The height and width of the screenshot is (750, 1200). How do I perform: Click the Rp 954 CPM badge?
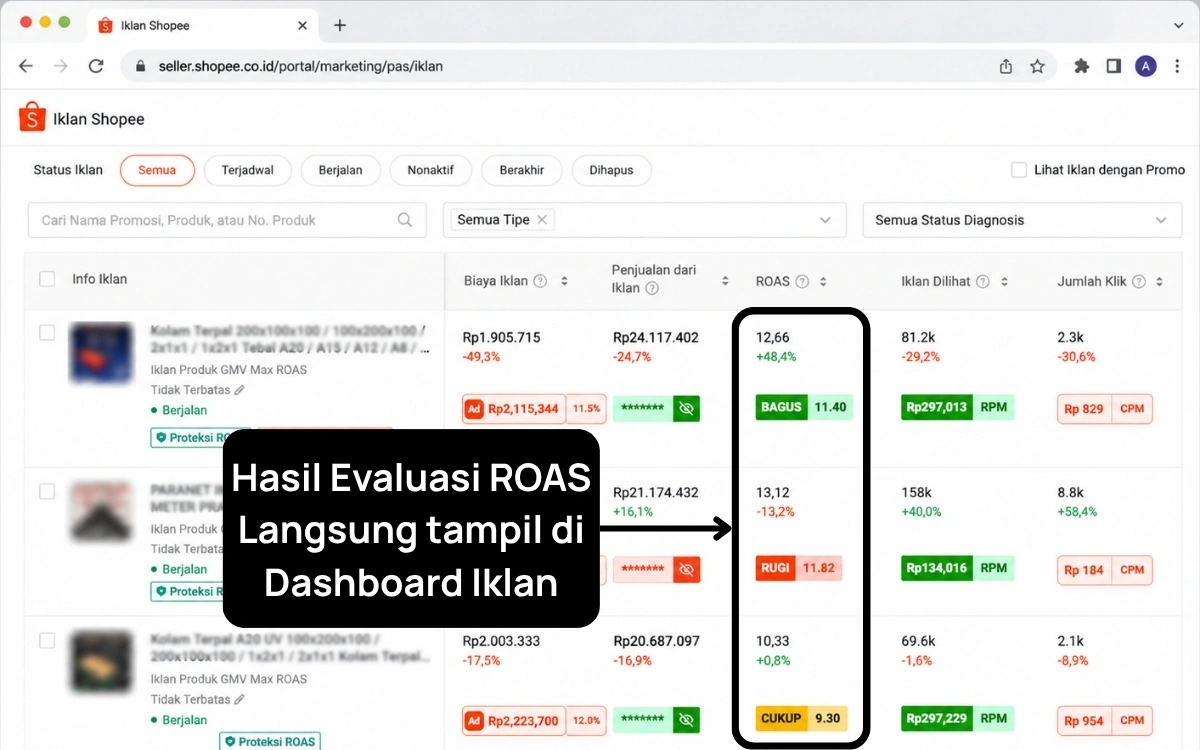click(1105, 720)
